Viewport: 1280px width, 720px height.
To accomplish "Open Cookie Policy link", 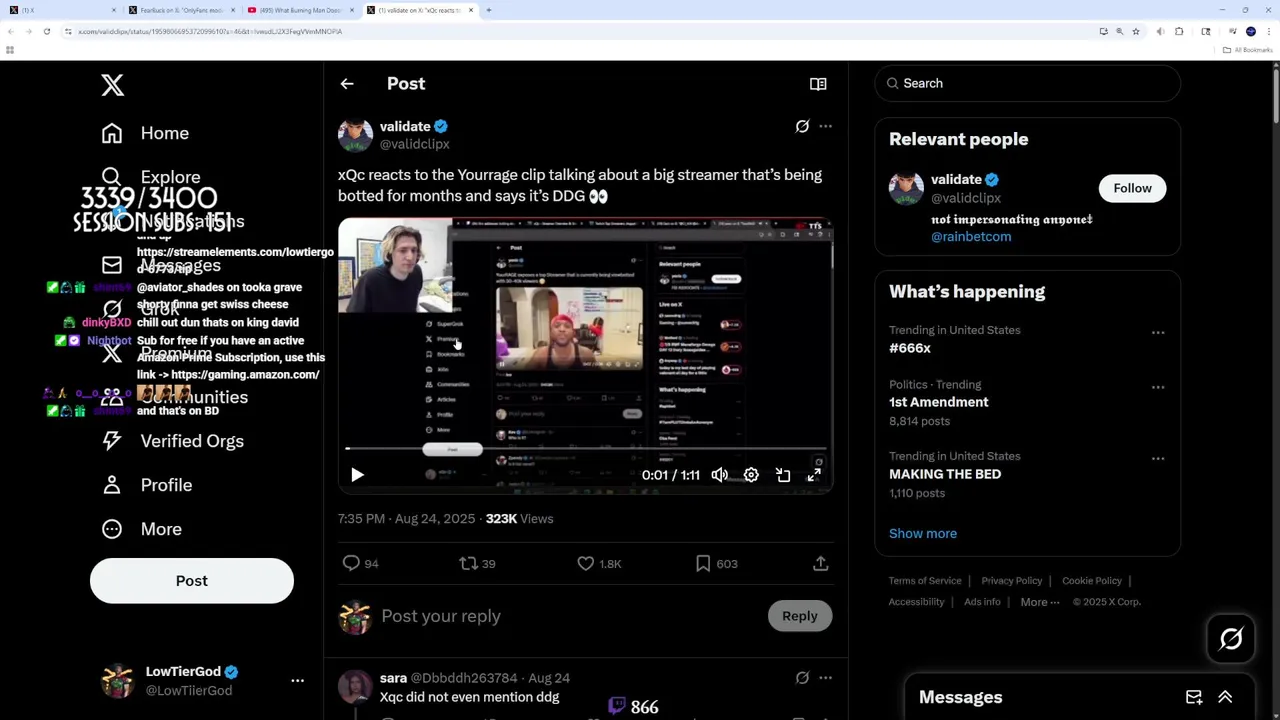I will [x=1092, y=581].
